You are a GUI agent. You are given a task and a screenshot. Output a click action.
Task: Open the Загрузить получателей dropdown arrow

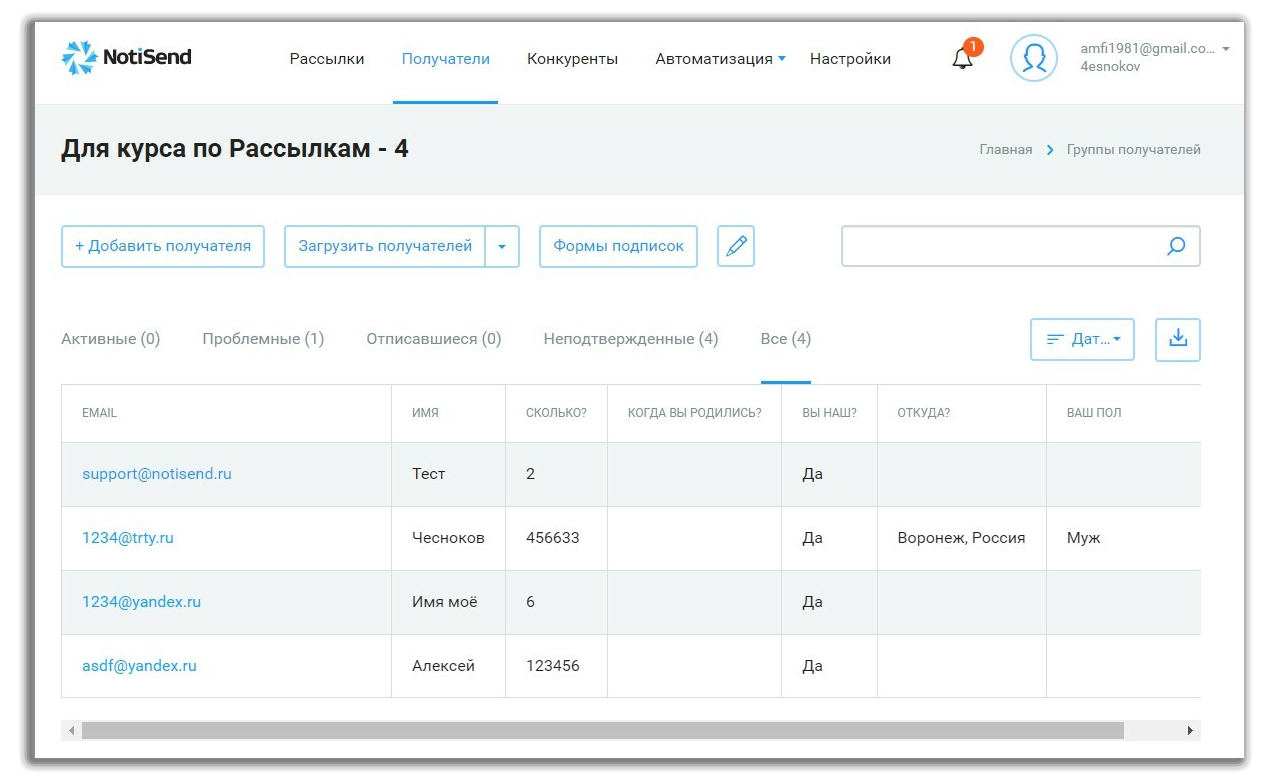click(x=502, y=246)
